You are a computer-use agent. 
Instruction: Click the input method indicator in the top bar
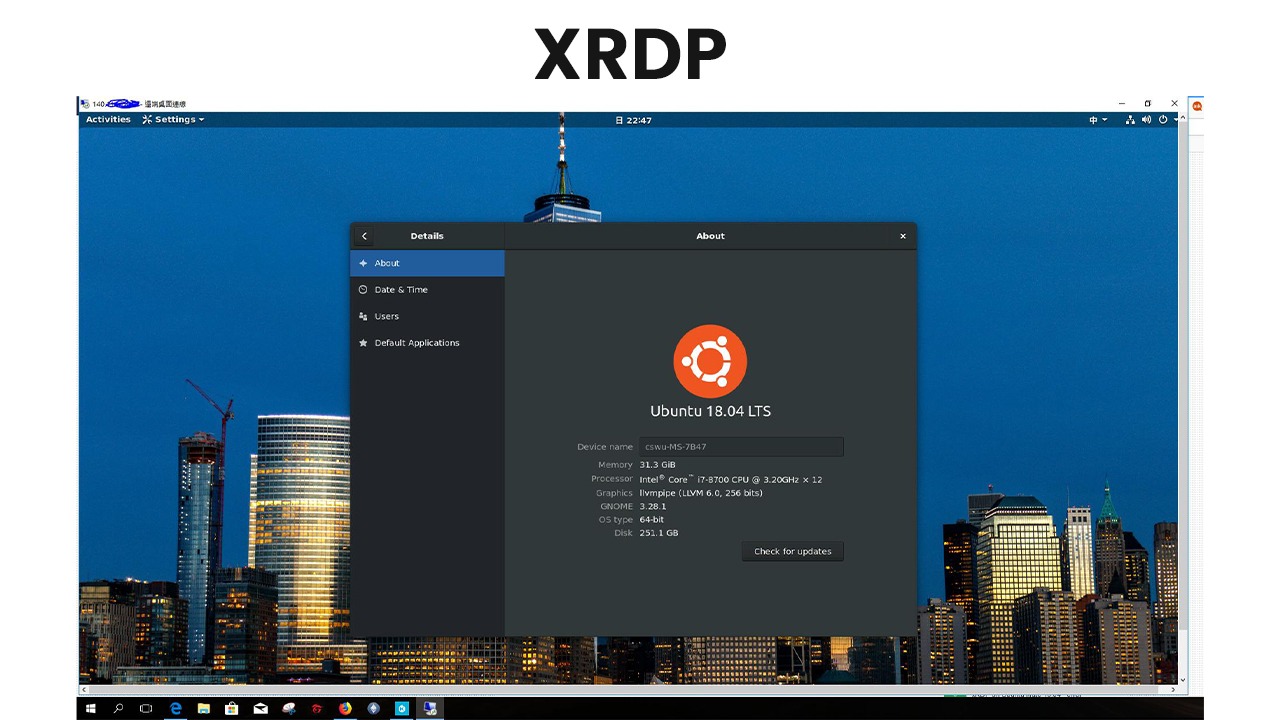pyautogui.click(x=1092, y=120)
